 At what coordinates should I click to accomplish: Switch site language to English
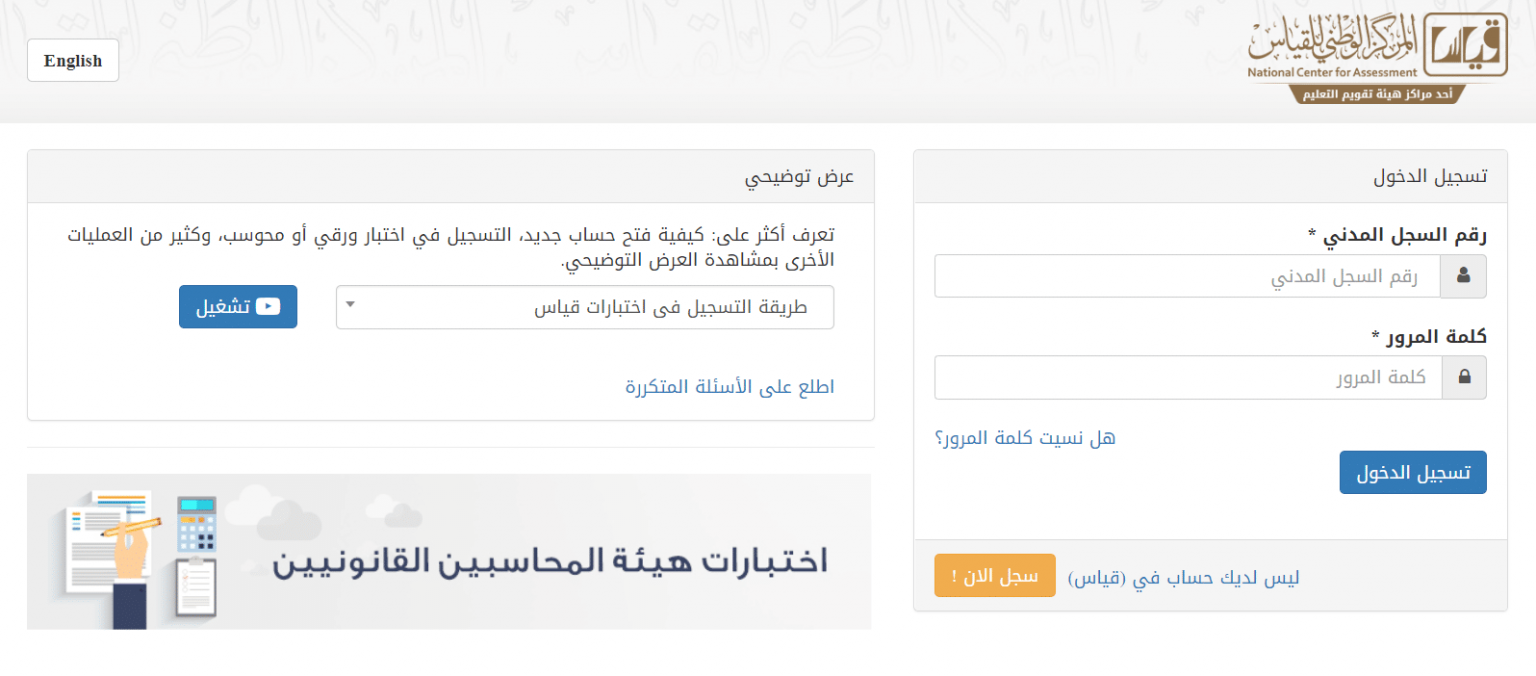click(73, 61)
